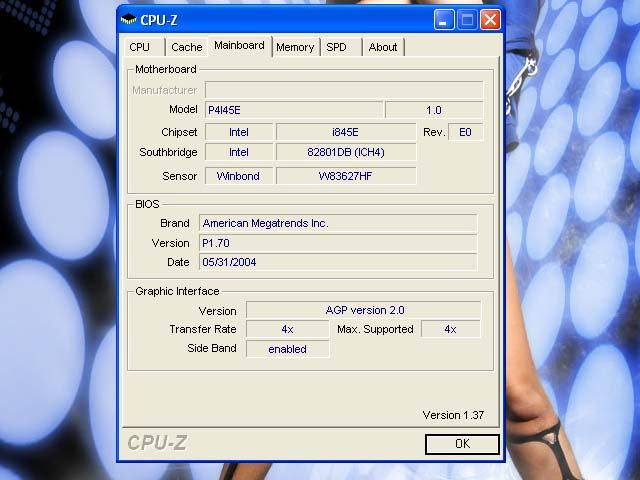The height and width of the screenshot is (480, 640).
Task: Click the chipset value i845E
Action: [x=346, y=132]
